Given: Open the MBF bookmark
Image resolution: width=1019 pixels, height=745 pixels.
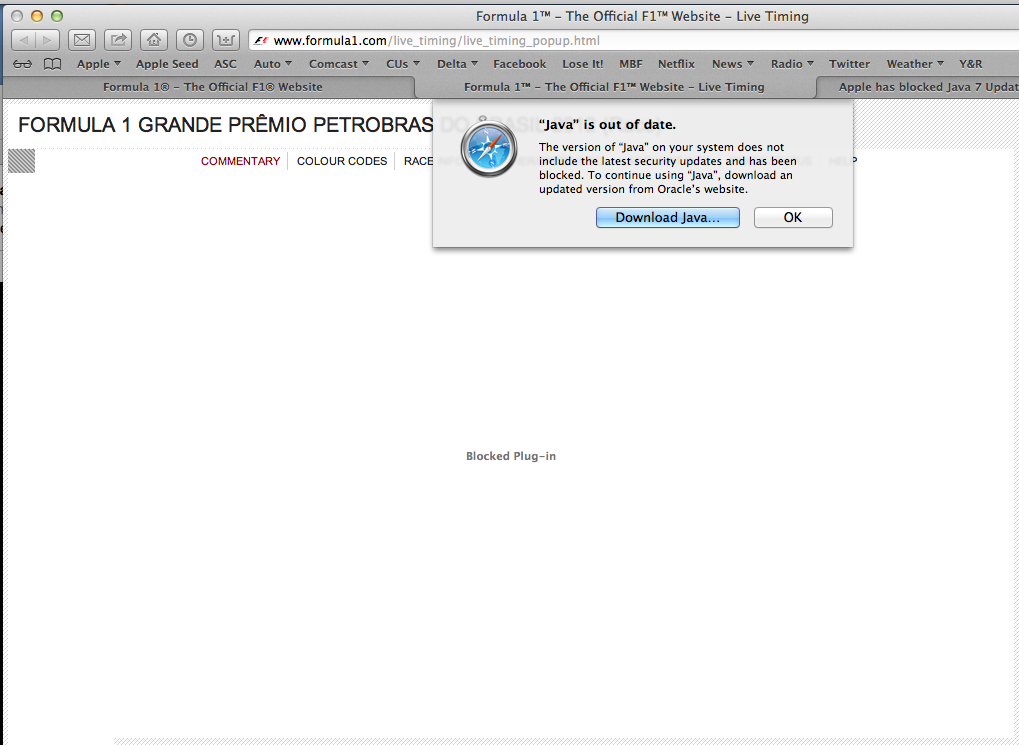Looking at the screenshot, I should tap(630, 64).
